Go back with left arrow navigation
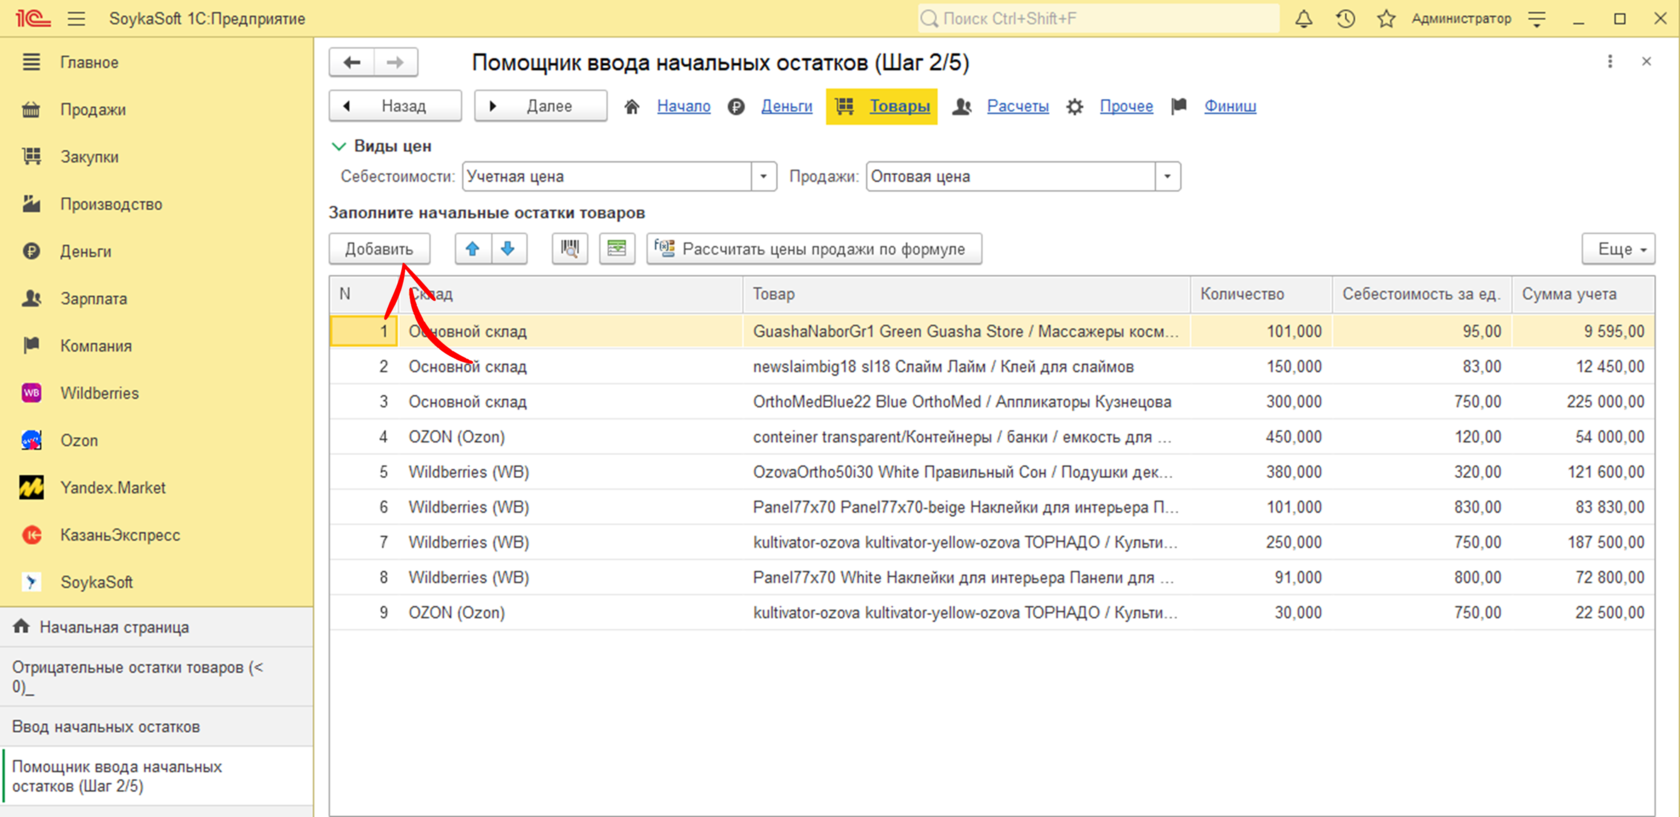Image resolution: width=1680 pixels, height=817 pixels. pyautogui.click(x=352, y=62)
